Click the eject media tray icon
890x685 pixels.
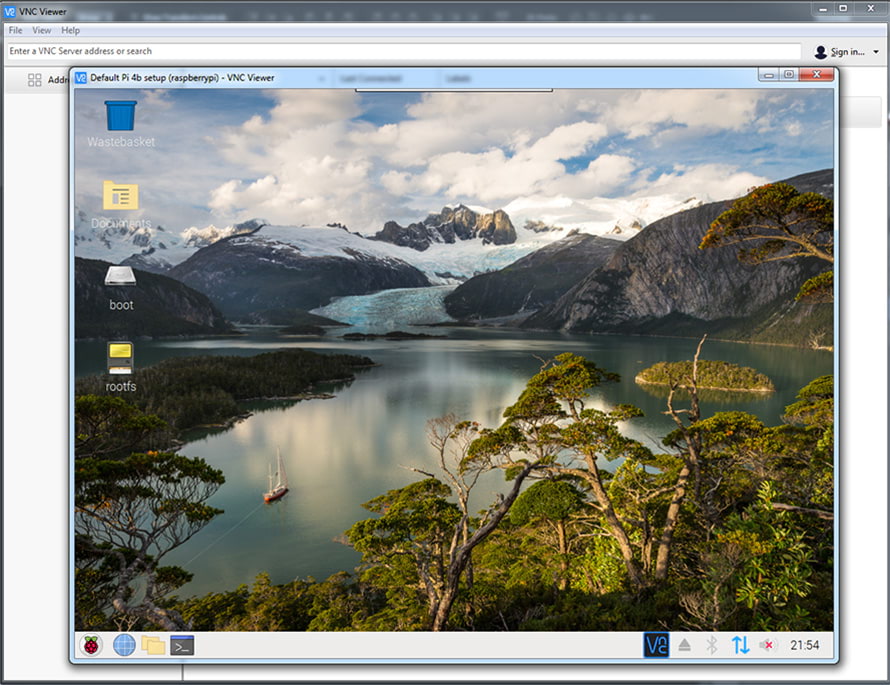684,645
